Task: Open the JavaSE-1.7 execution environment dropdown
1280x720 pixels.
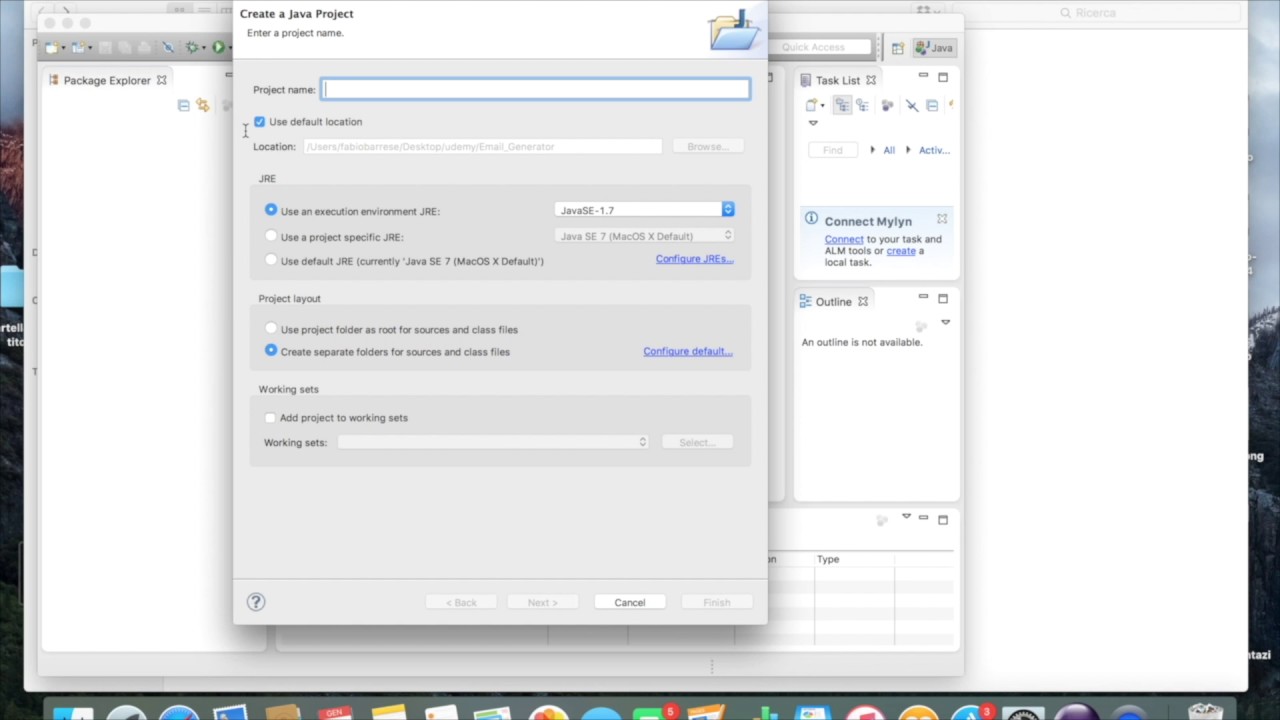Action: [645, 209]
